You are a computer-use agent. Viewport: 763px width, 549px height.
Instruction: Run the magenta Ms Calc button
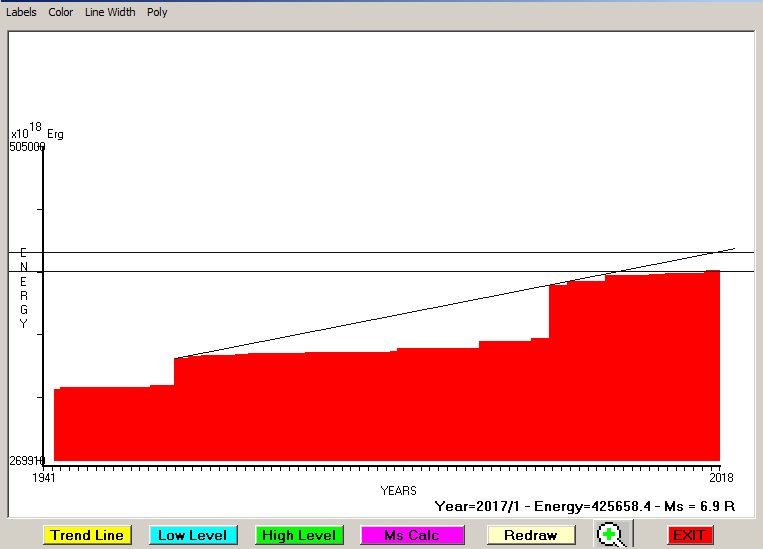click(411, 535)
